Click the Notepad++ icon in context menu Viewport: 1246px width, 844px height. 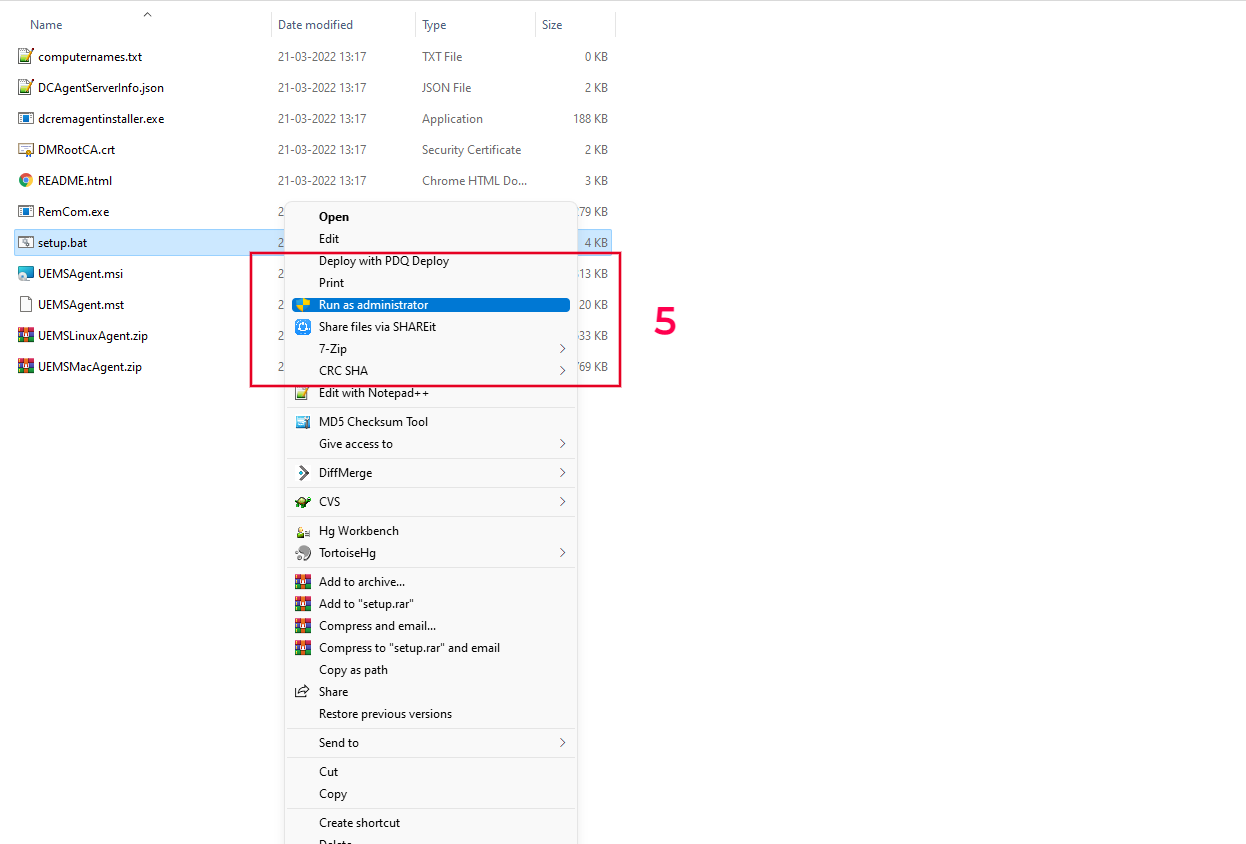click(303, 393)
